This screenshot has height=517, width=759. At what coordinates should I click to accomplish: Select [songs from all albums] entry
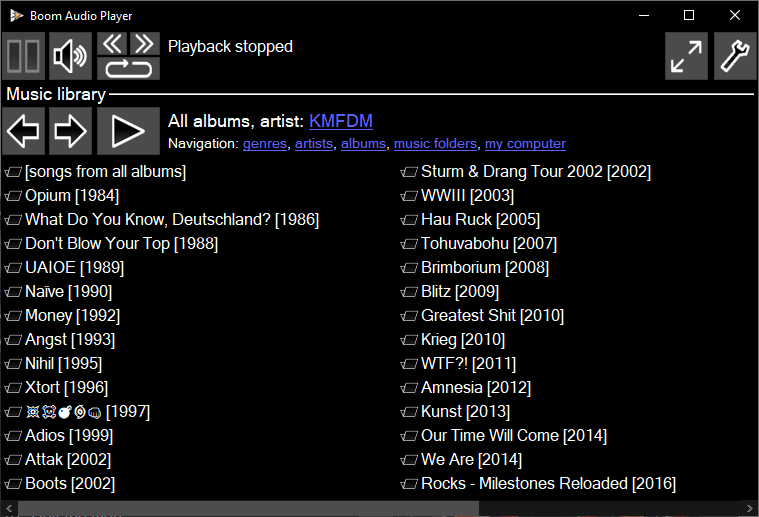point(105,171)
